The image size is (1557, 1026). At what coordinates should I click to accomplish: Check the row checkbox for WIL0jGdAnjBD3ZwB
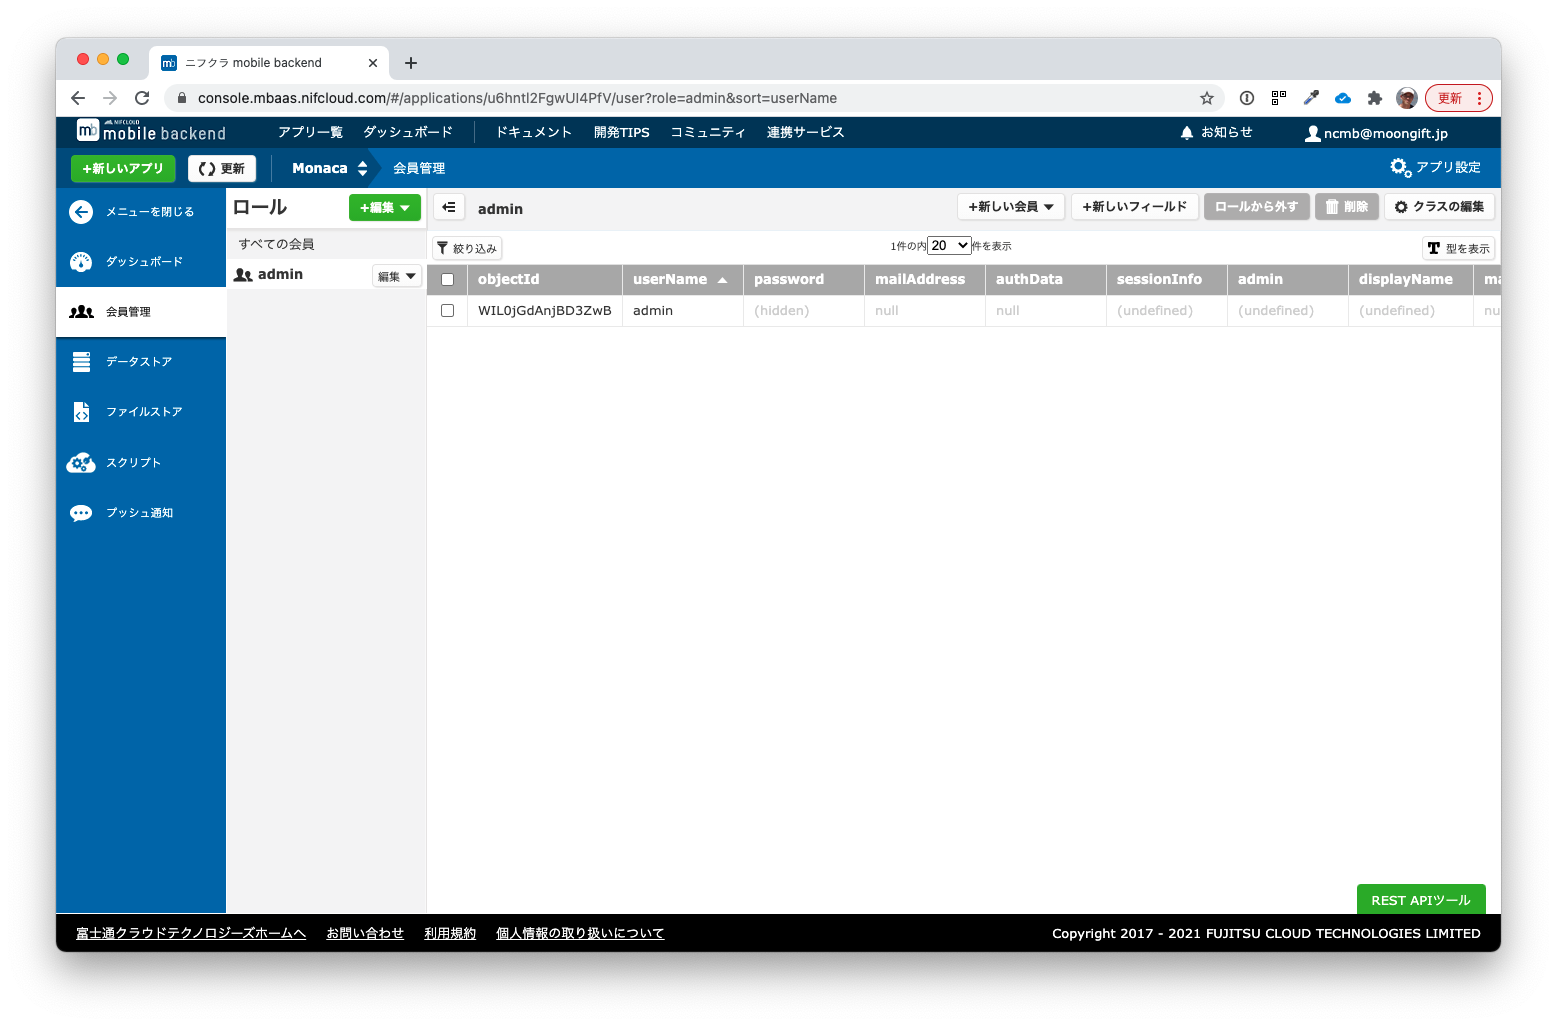(447, 311)
